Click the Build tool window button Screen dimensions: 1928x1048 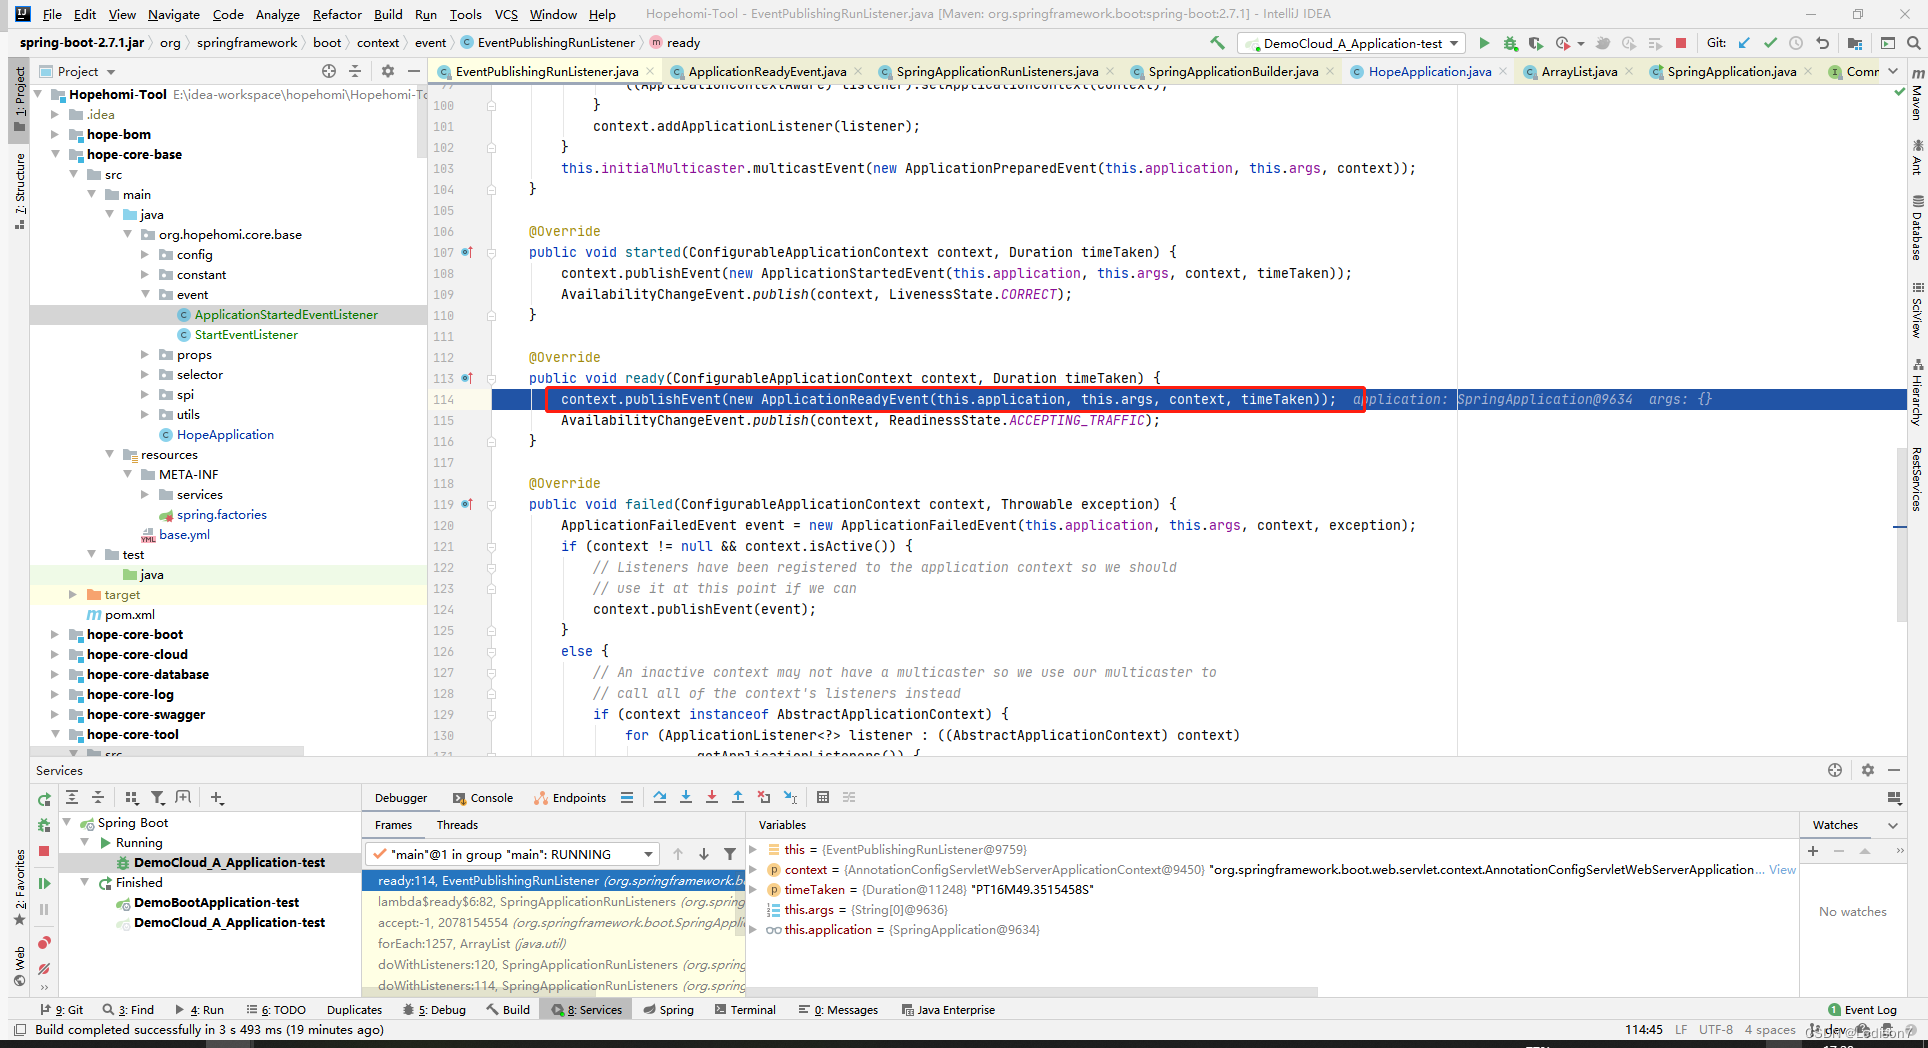coord(508,1009)
